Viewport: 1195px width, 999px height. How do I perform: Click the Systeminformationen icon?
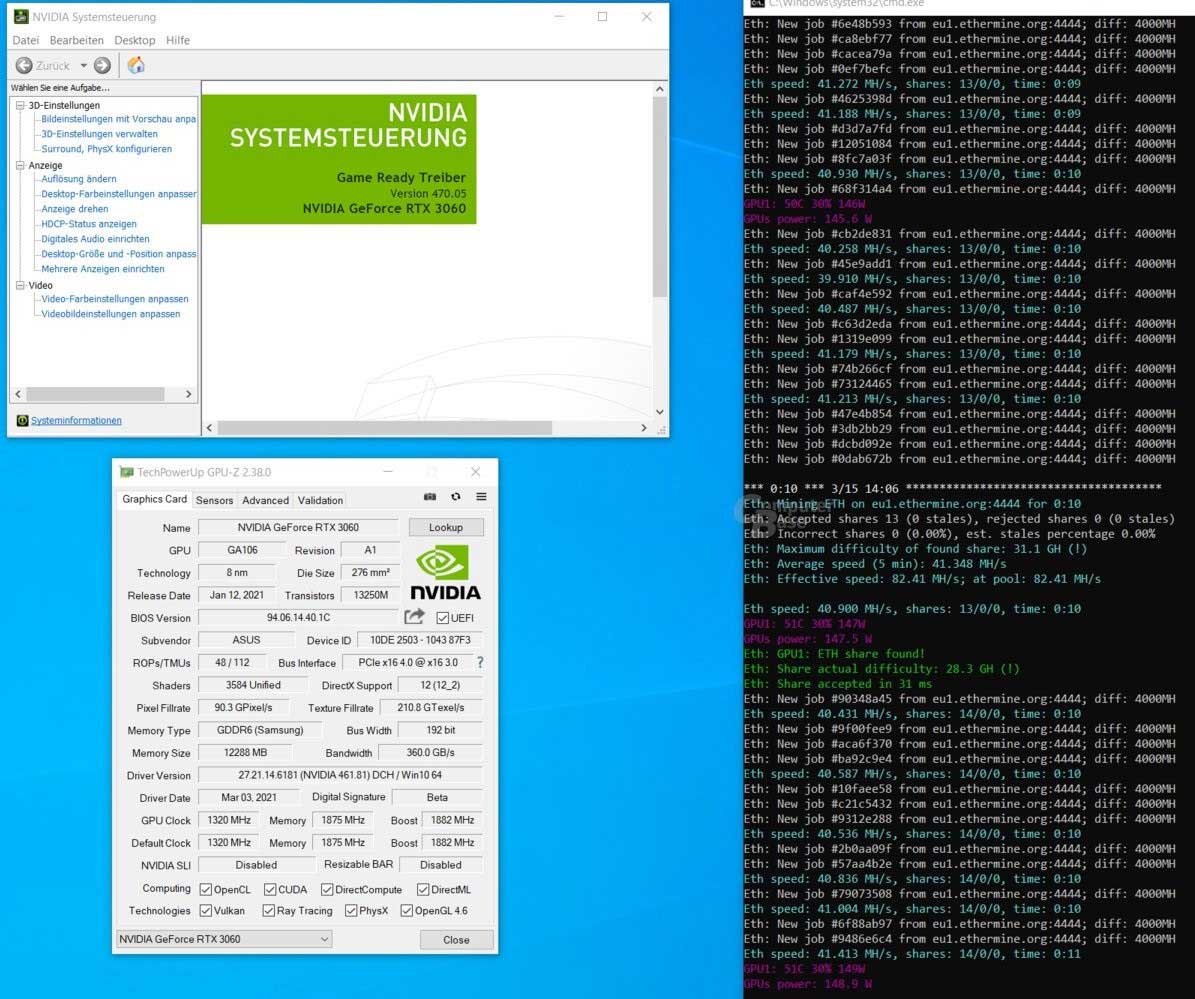(x=22, y=421)
